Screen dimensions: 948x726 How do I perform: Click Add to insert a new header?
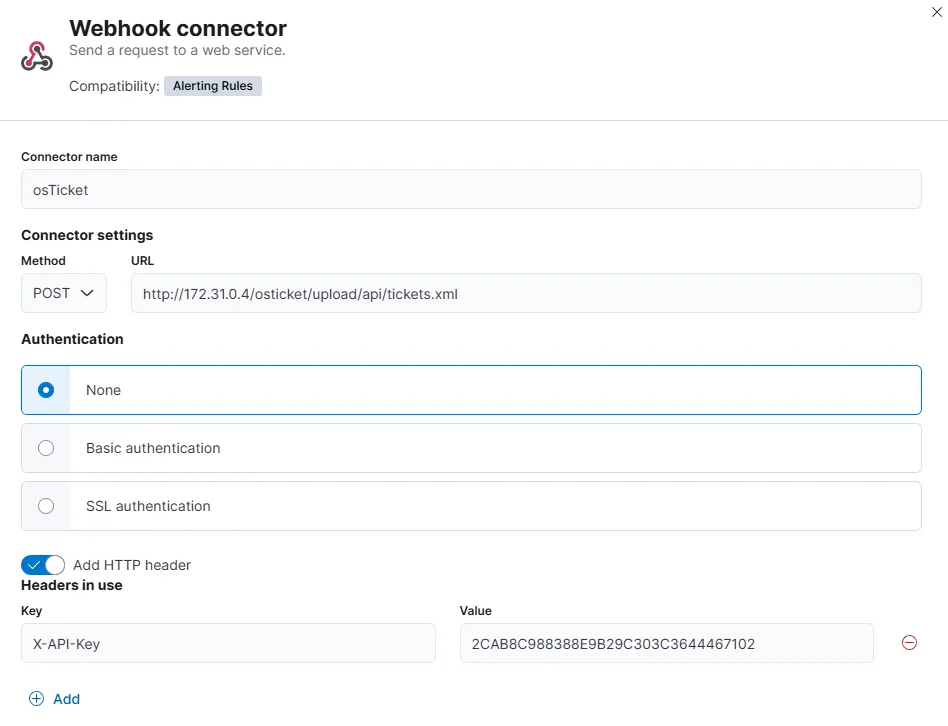click(64, 698)
